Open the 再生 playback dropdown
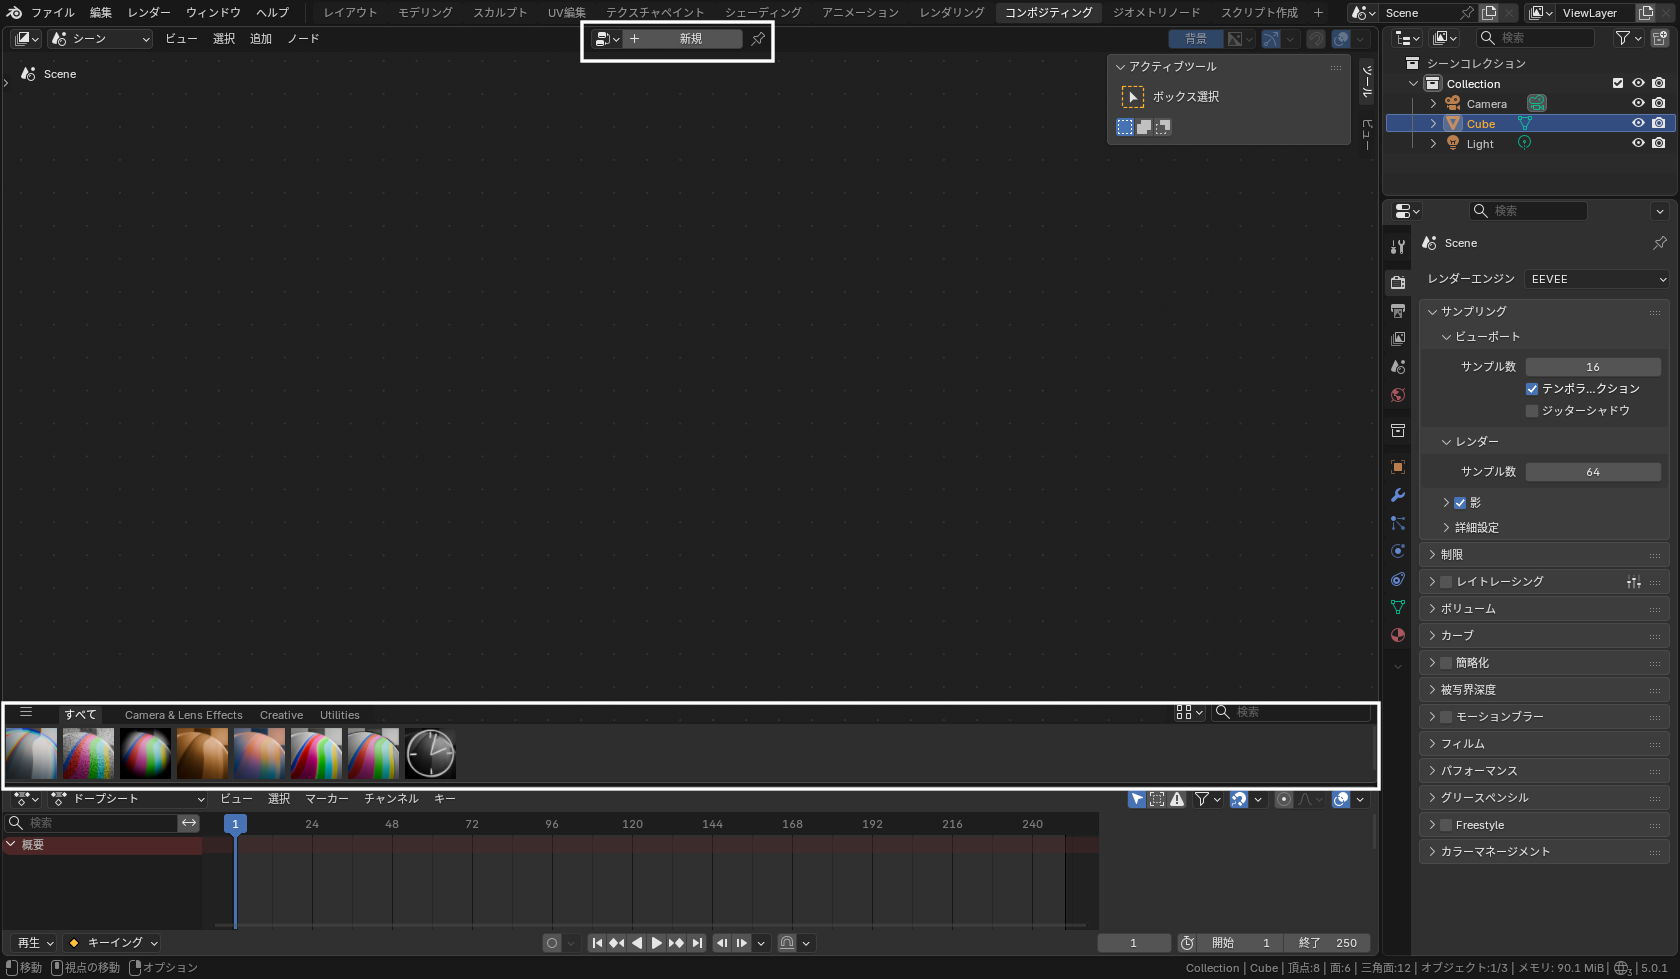Viewport: 1680px width, 979px height. pyautogui.click(x=35, y=943)
